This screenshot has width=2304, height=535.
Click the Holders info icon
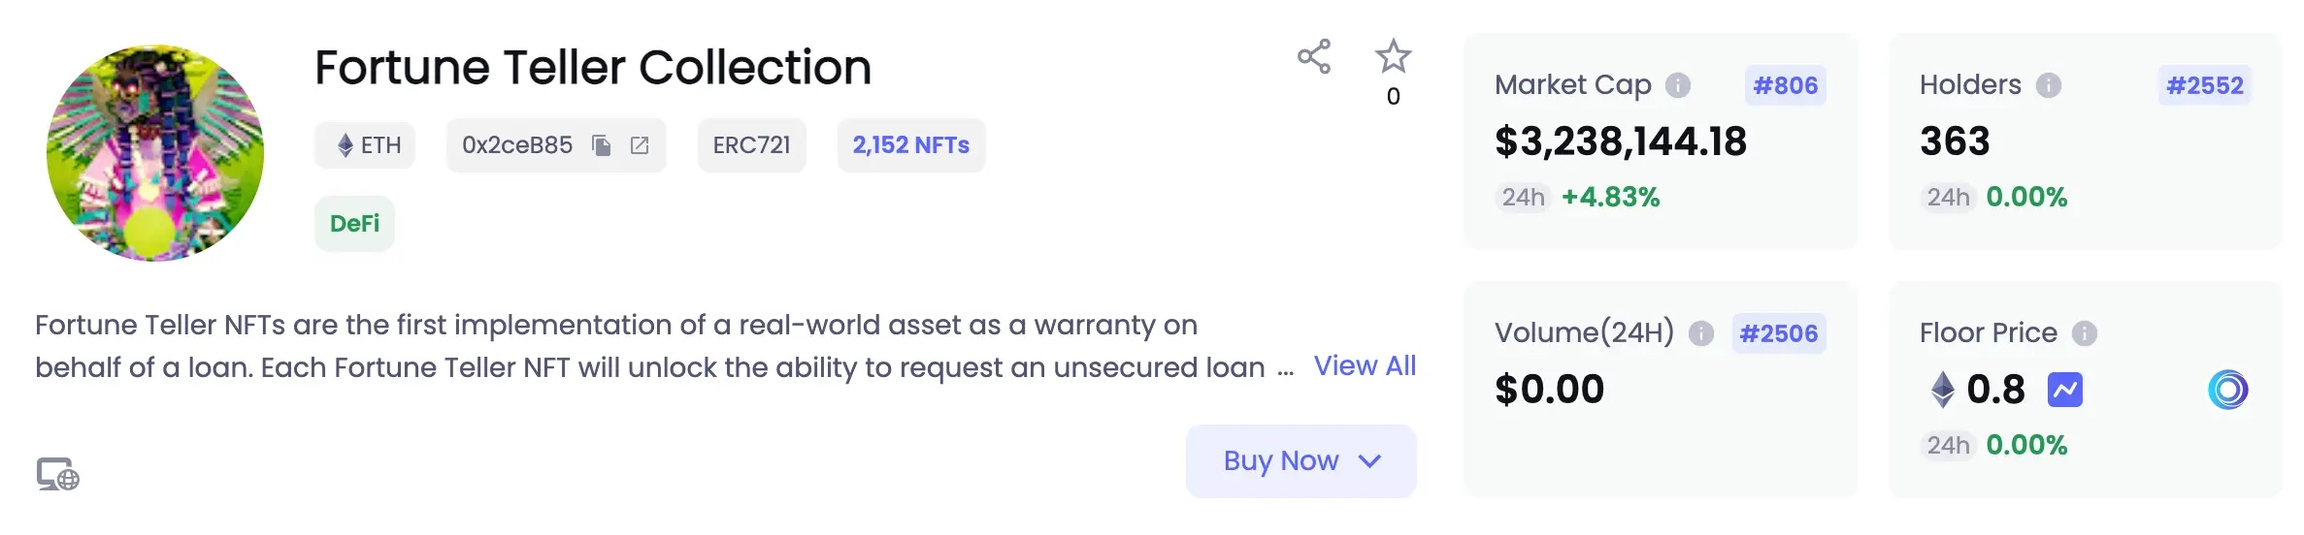(x=2048, y=86)
